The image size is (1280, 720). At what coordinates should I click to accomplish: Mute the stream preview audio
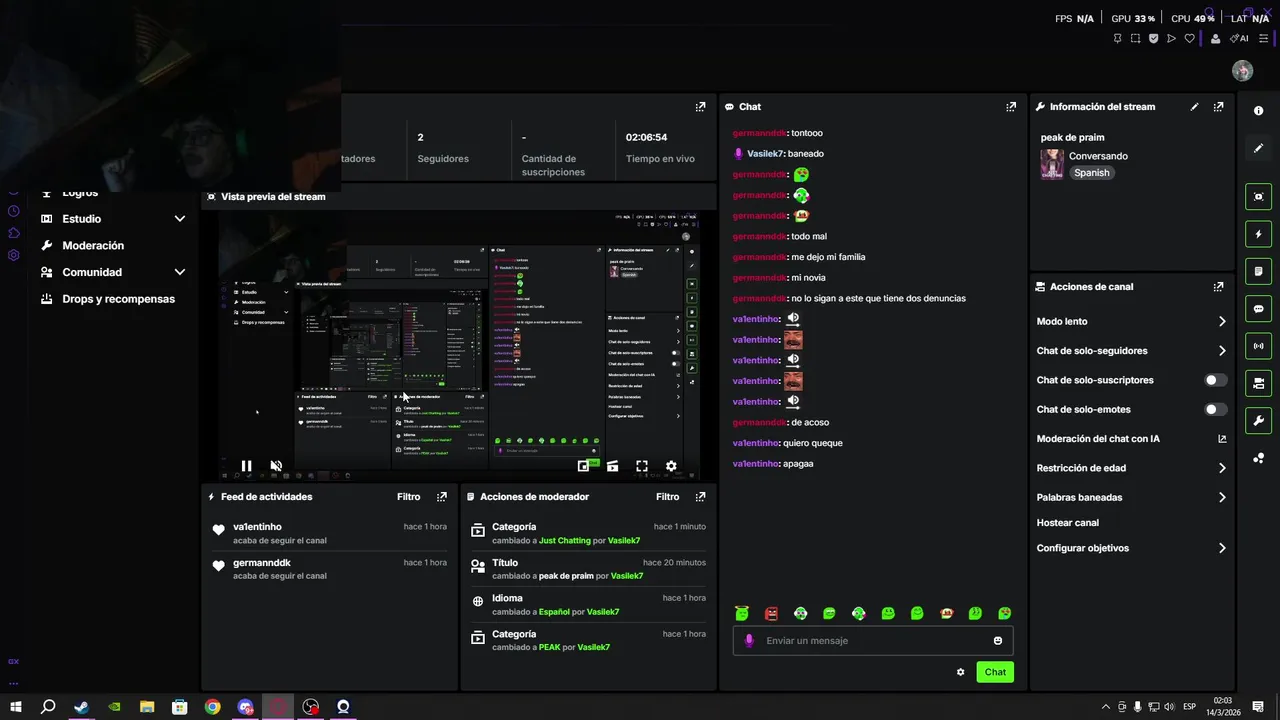tap(276, 466)
